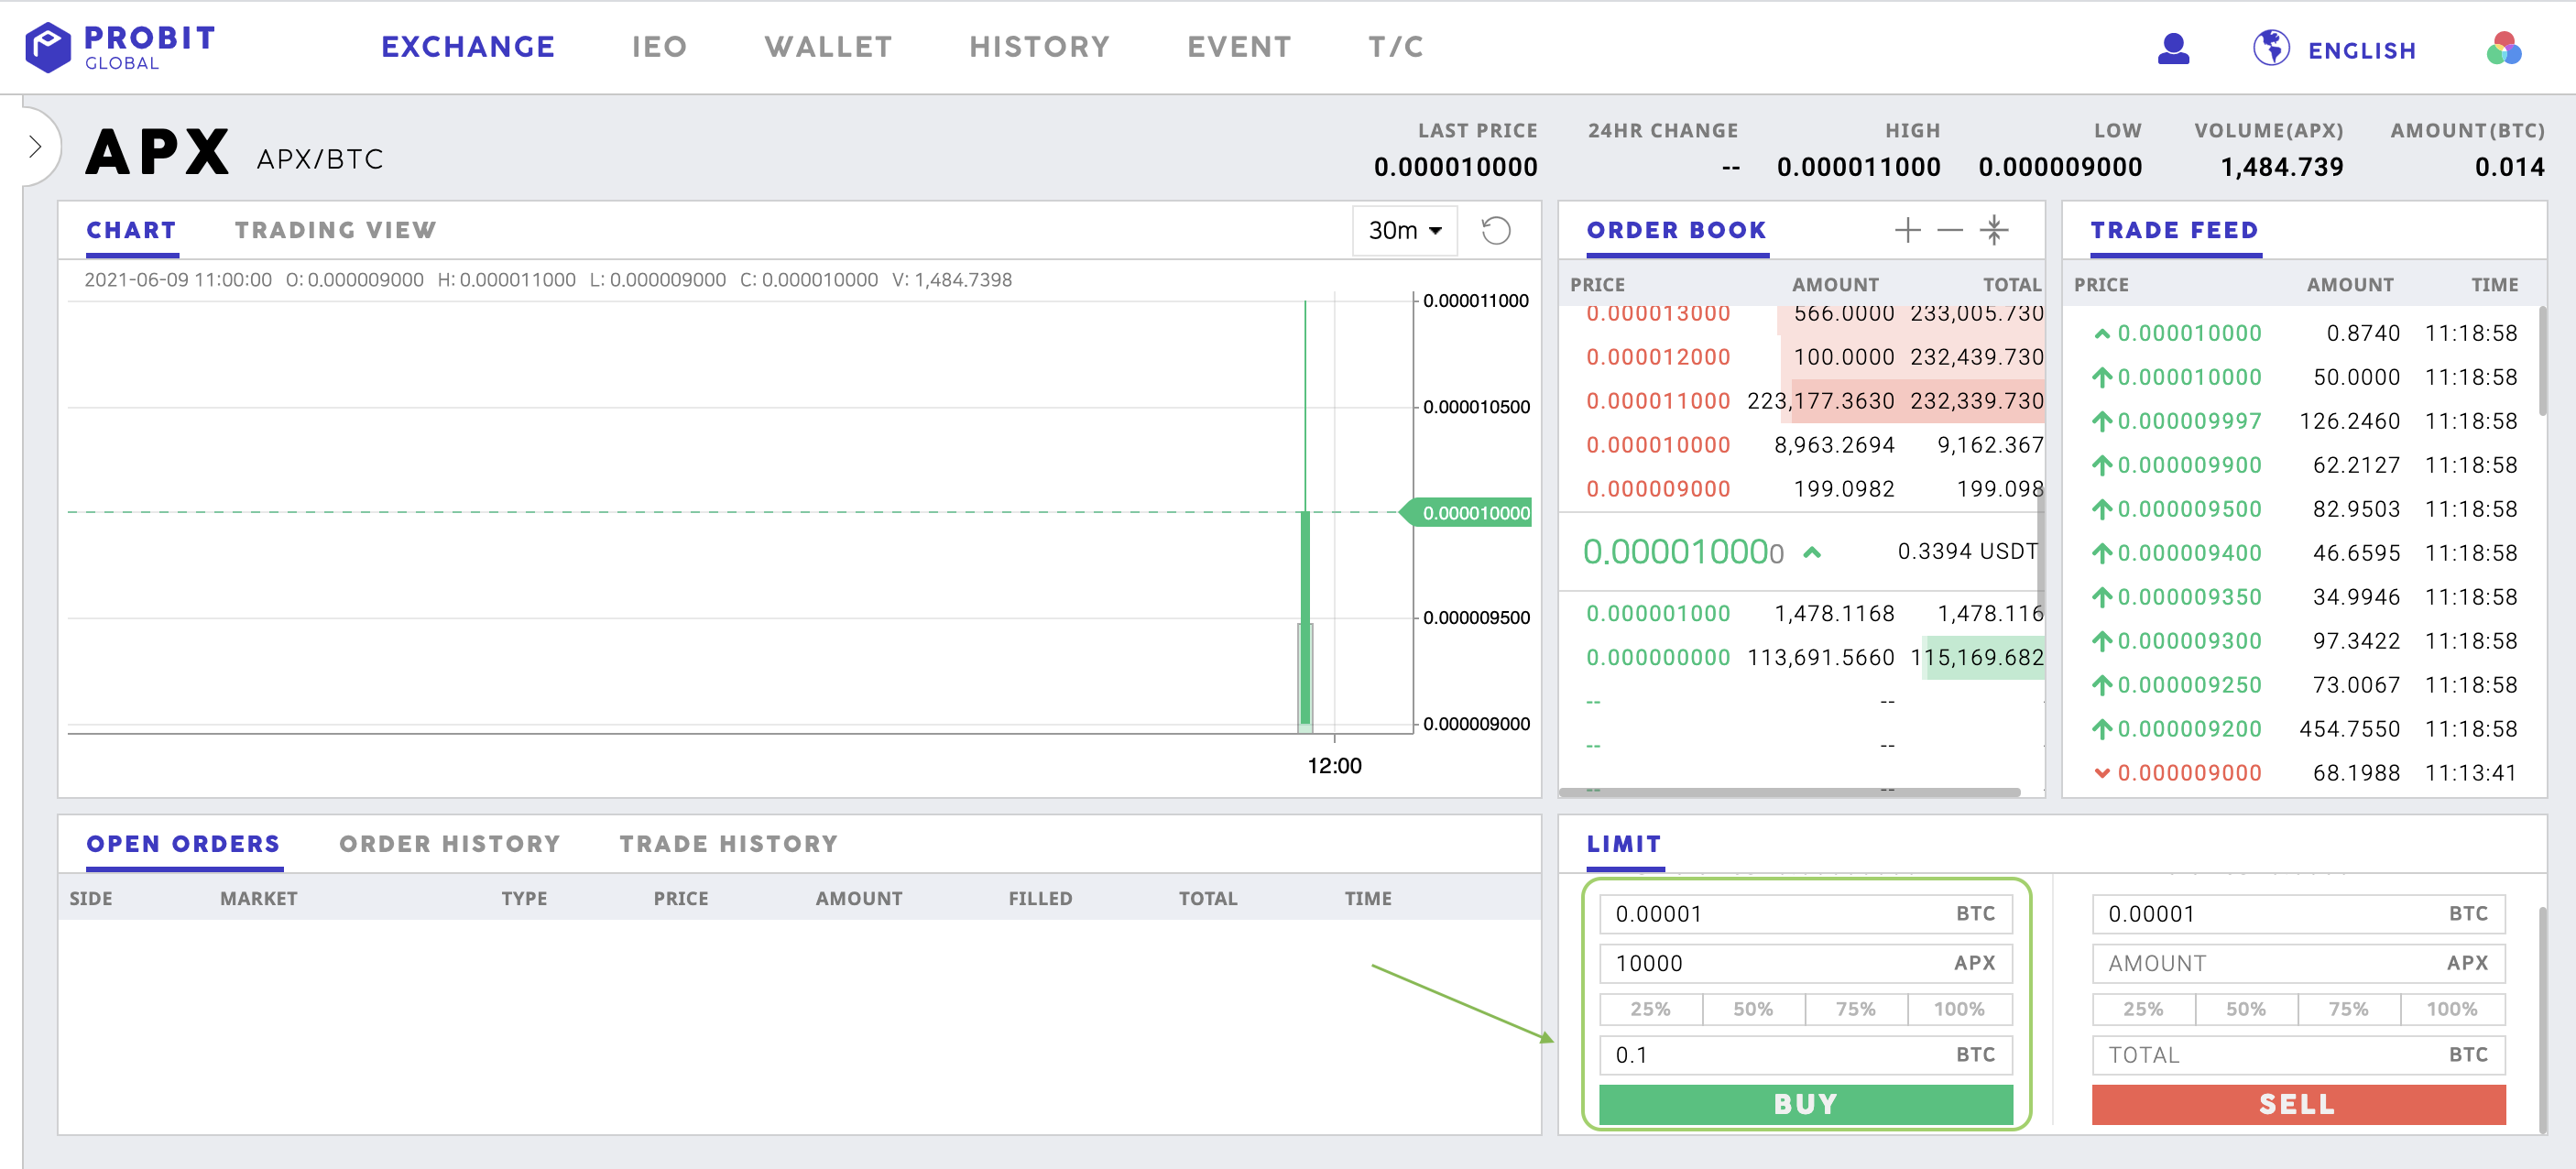Select 25% on the sell side

coord(2144,1010)
